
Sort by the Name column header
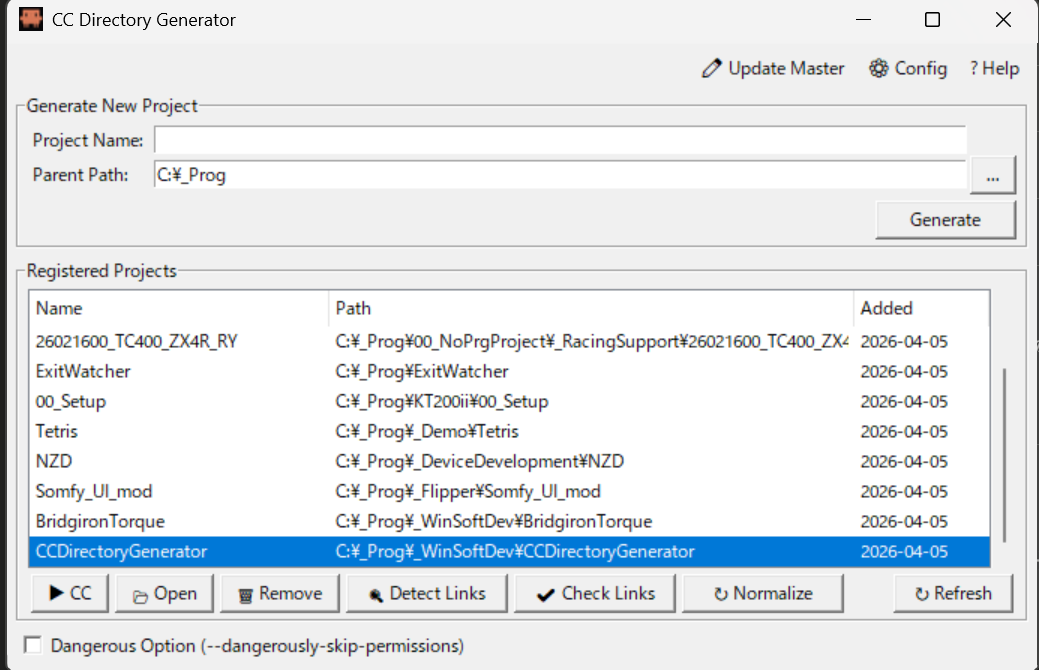179,308
